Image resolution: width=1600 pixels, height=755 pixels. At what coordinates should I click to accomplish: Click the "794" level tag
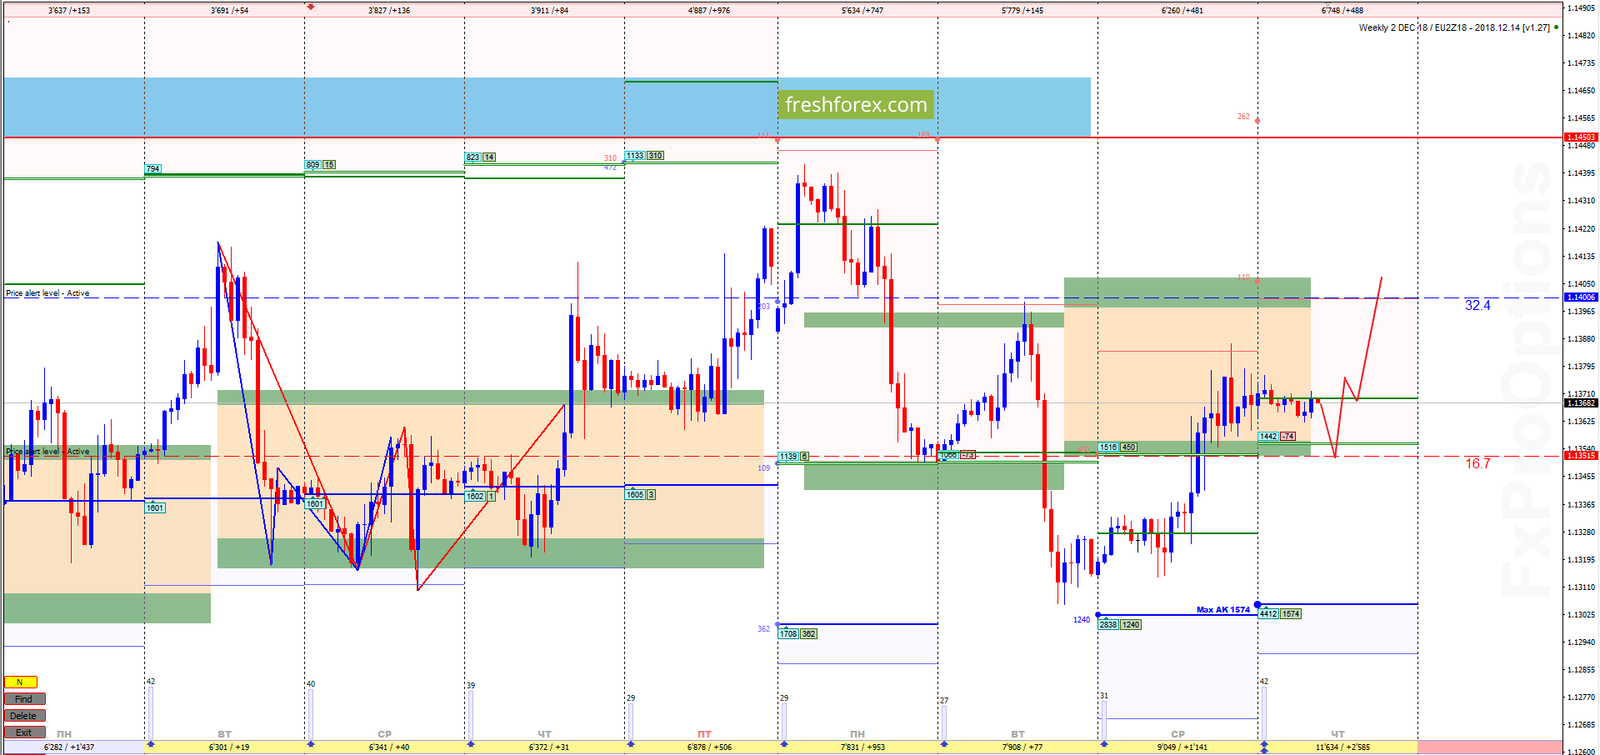[x=153, y=169]
